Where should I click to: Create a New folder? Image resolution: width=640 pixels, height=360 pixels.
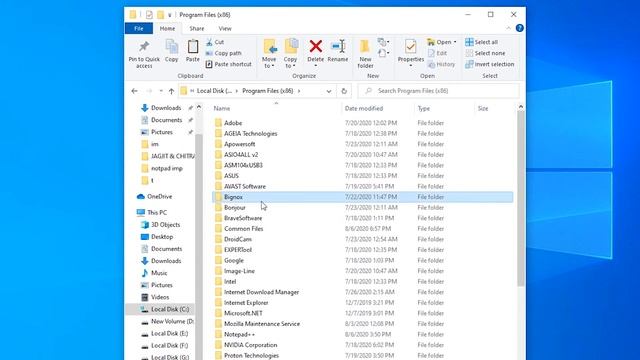point(365,54)
